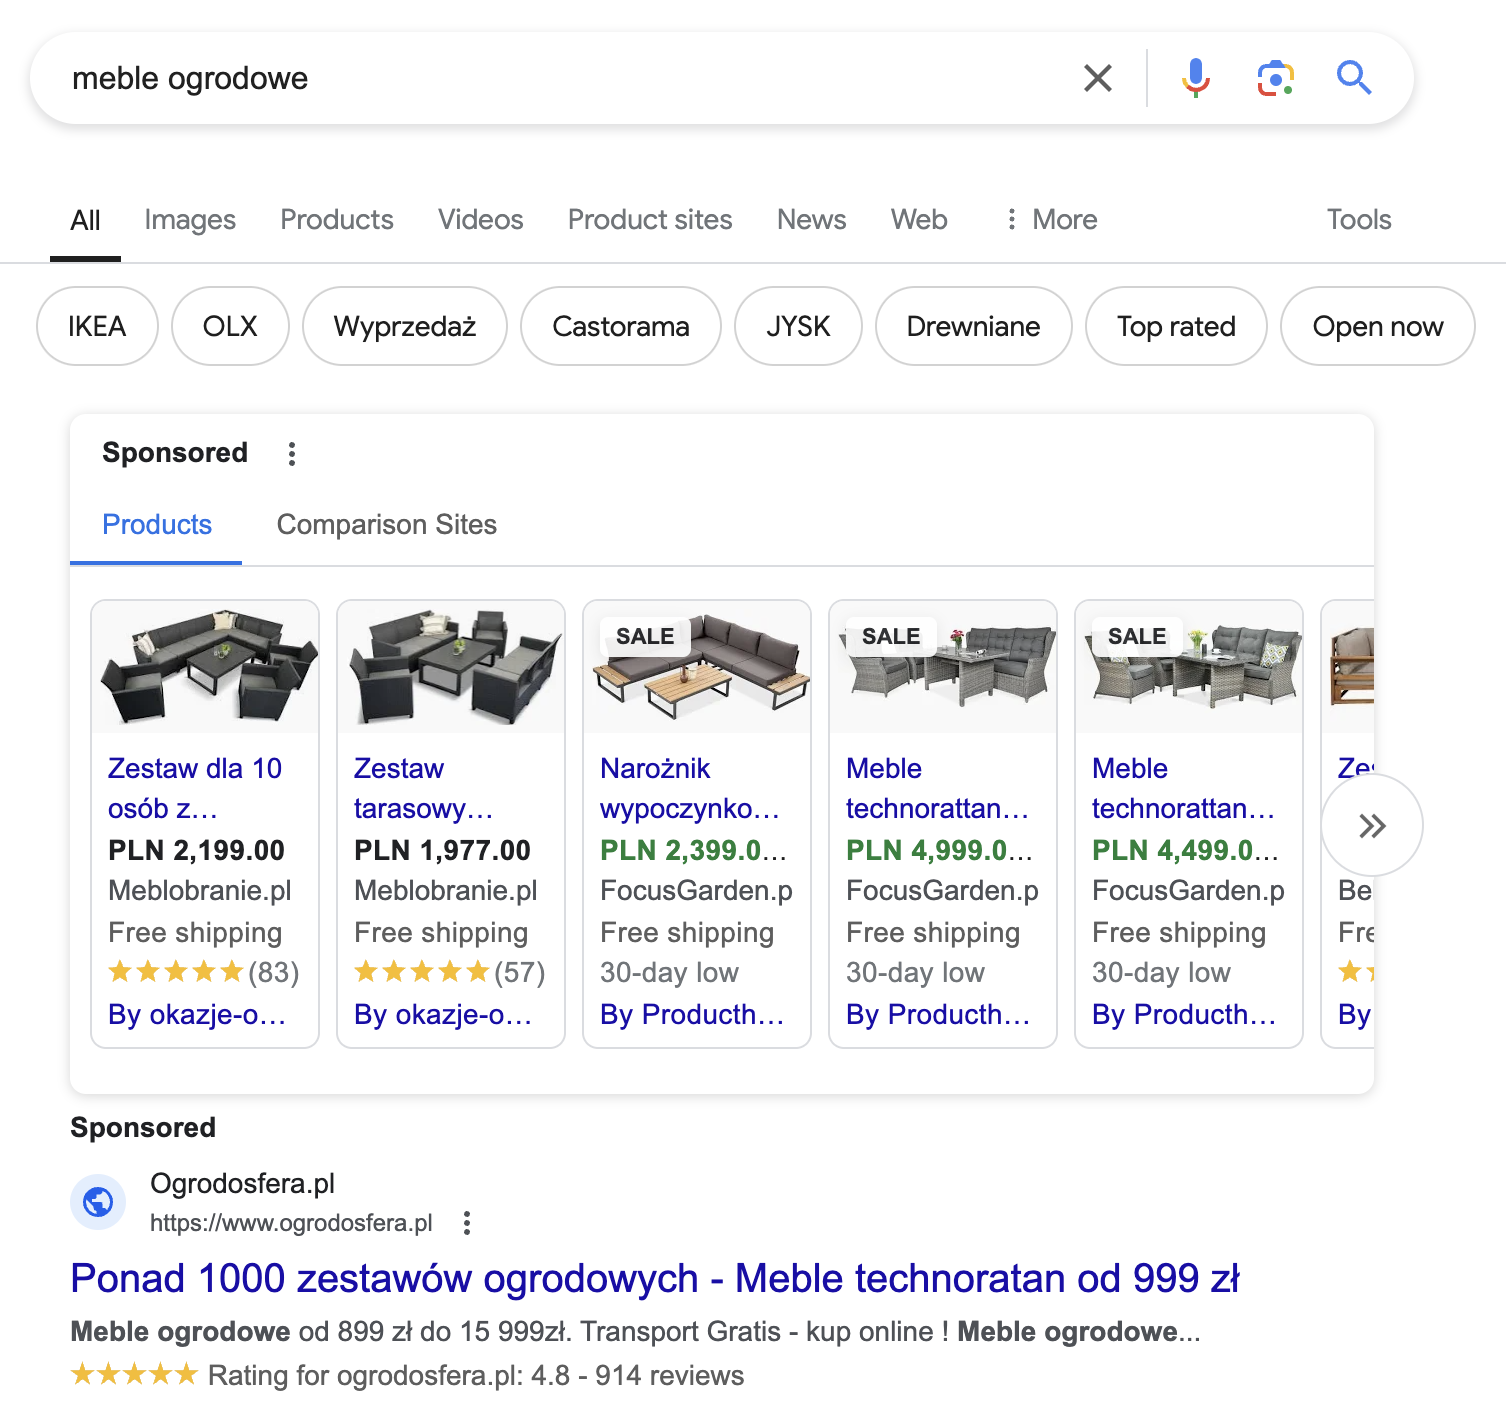The width and height of the screenshot is (1506, 1416).
Task: Open the Zestaw dla 10 osób product image
Action: click(x=205, y=667)
